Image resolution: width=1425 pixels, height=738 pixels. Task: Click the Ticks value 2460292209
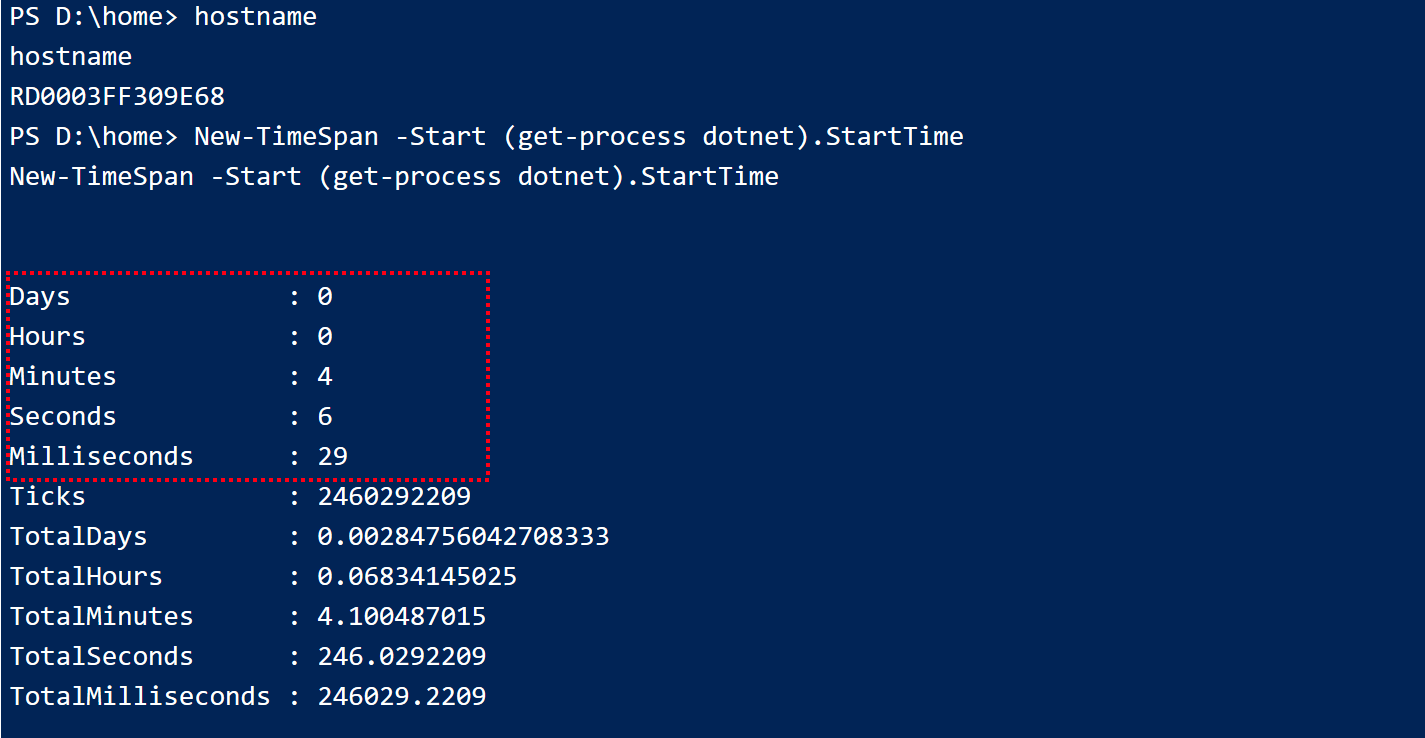[x=394, y=497]
